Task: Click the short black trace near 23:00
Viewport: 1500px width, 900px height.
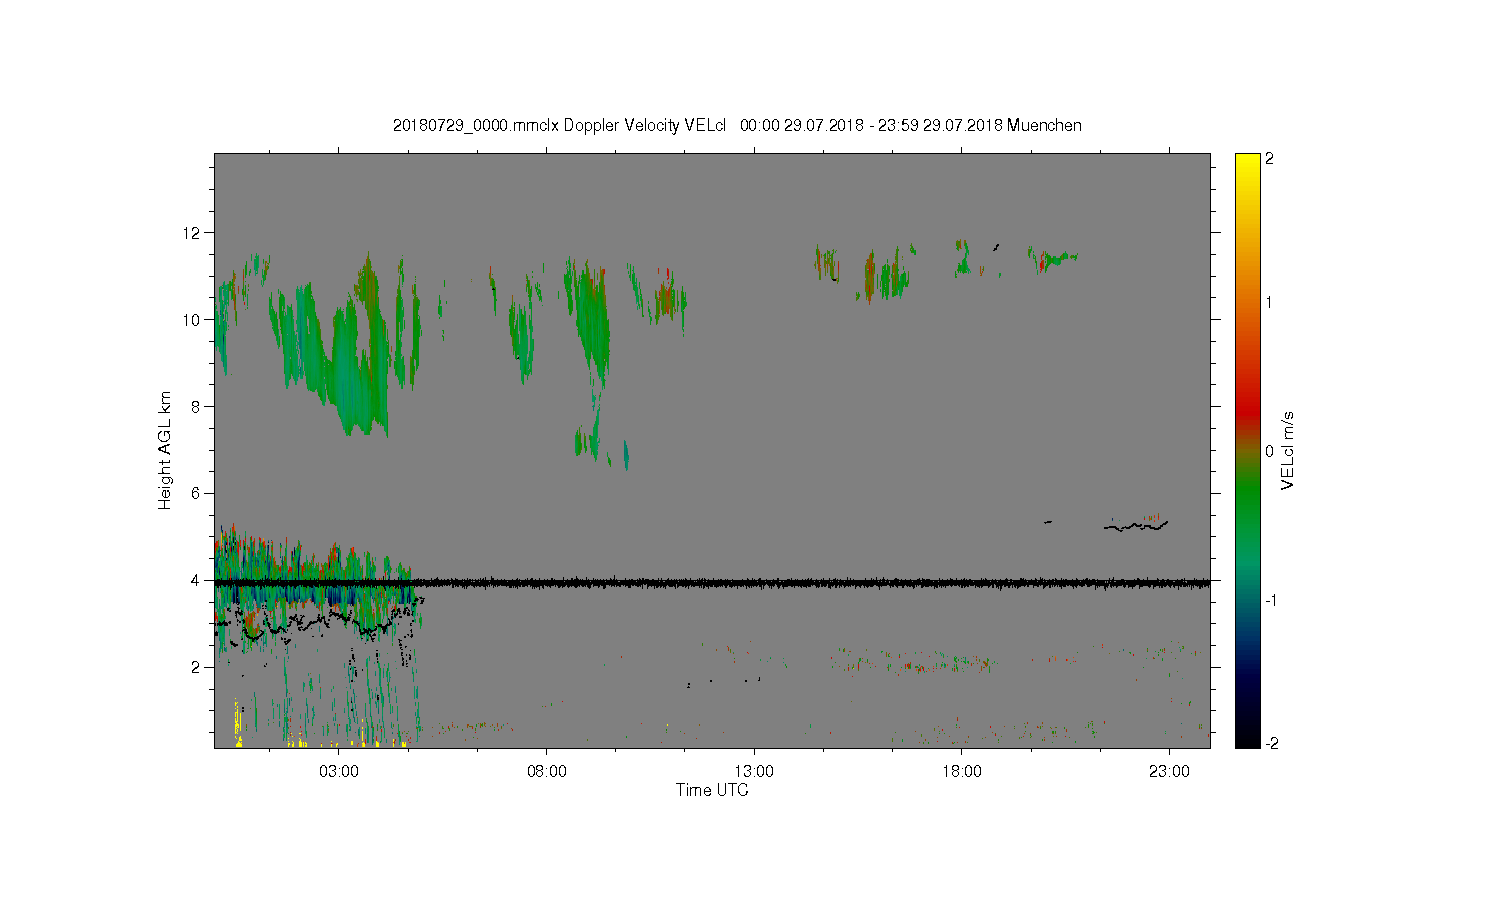Action: point(1136,525)
